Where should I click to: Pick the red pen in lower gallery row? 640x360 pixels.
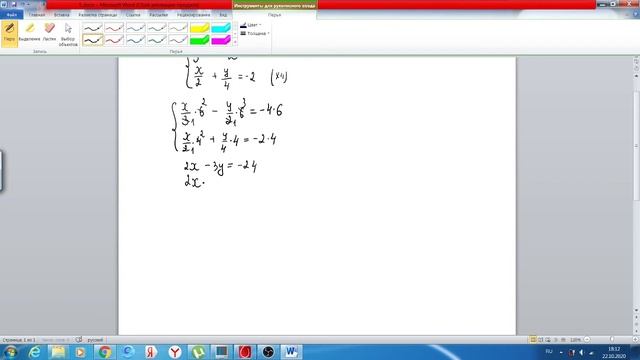(114, 40)
